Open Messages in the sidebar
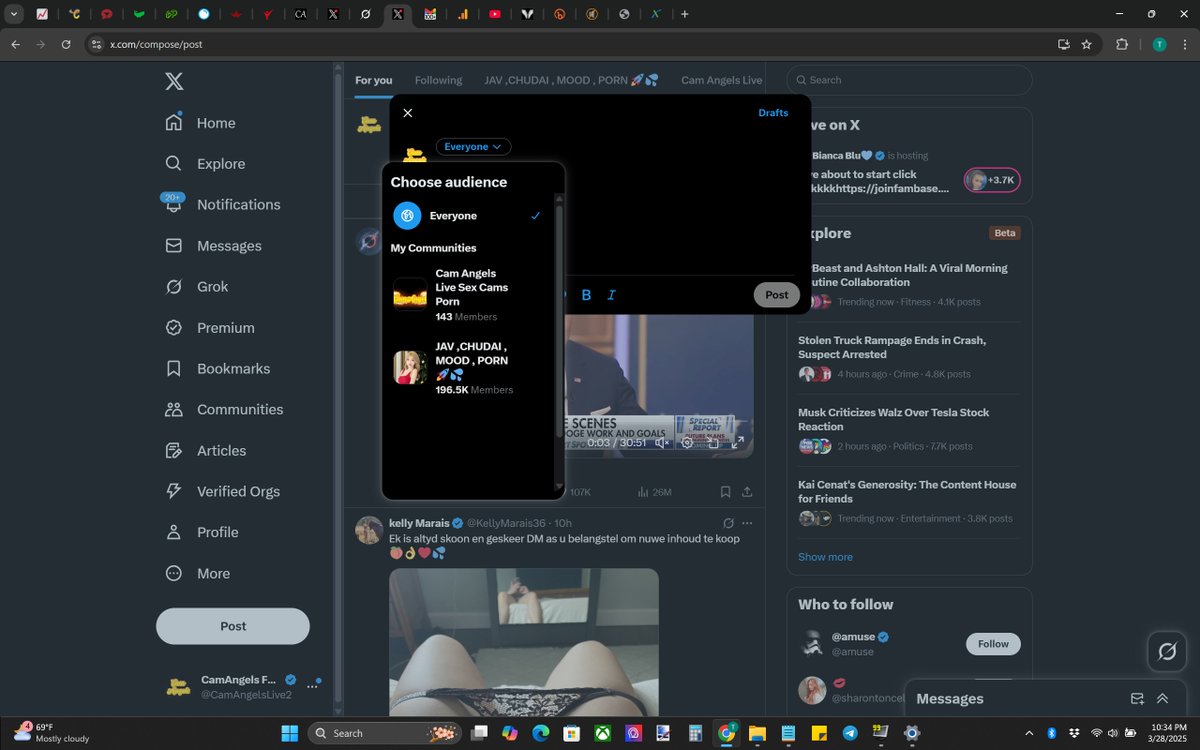The width and height of the screenshot is (1200, 750). click(x=213, y=246)
